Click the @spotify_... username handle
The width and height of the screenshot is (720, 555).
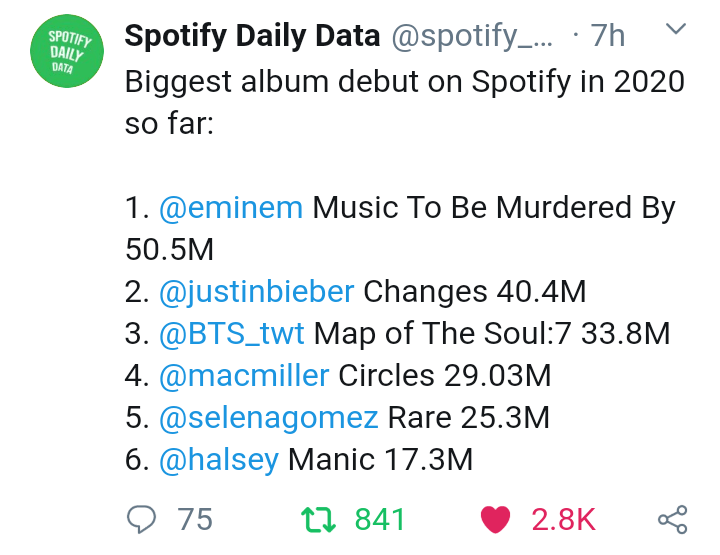(472, 37)
